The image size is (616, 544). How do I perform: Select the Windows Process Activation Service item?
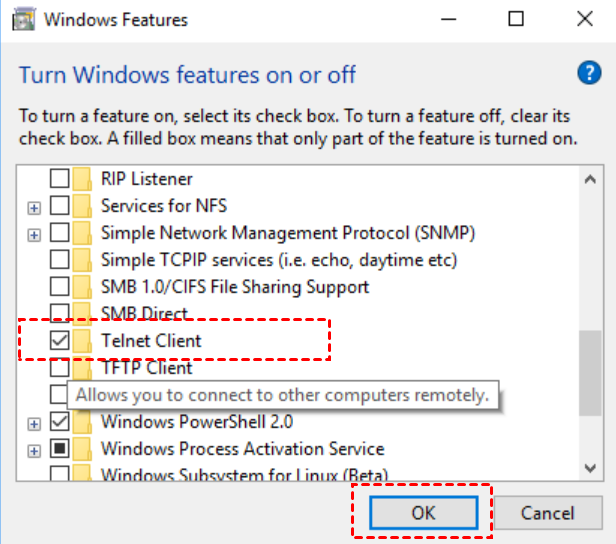click(242, 449)
